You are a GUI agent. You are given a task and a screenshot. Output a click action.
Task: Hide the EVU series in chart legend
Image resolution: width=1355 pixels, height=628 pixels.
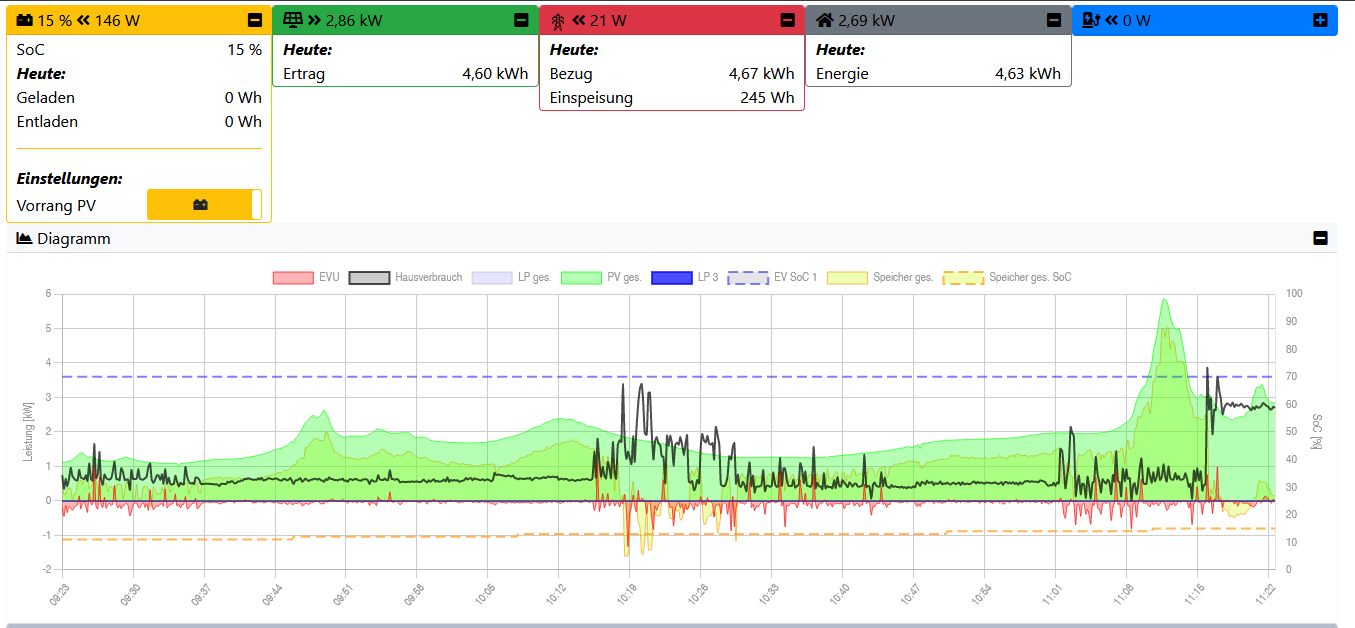[306, 277]
